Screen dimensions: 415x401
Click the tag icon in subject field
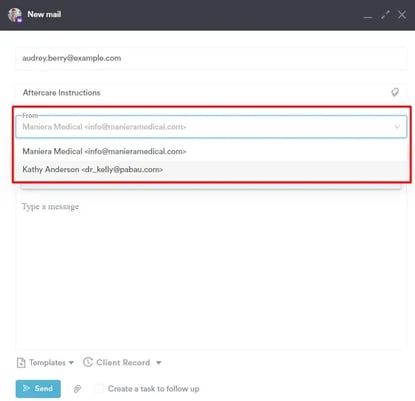coord(395,92)
